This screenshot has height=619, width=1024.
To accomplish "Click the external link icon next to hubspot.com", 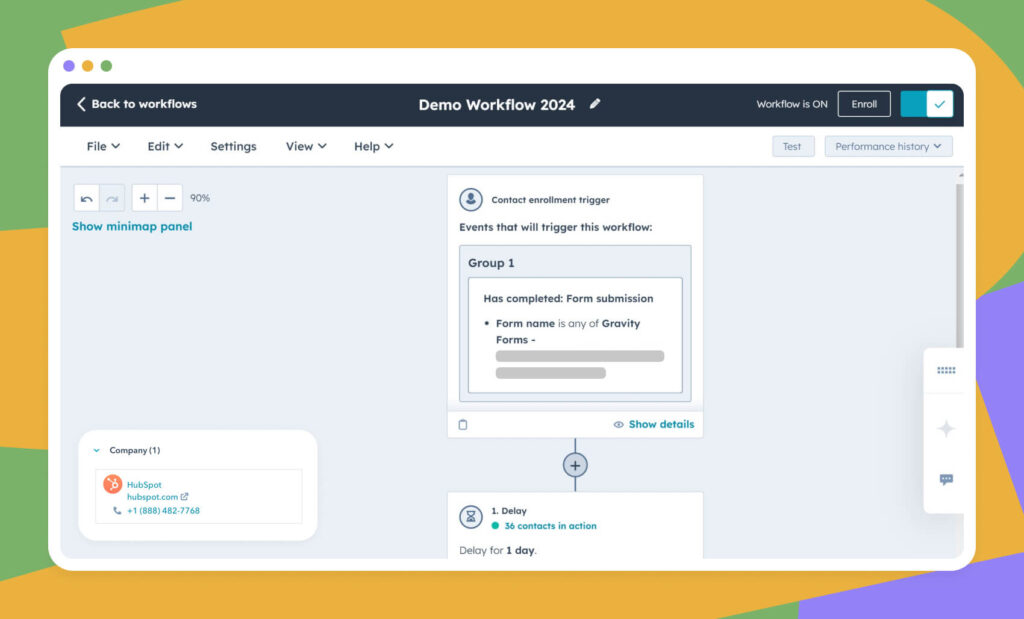I will (184, 496).
